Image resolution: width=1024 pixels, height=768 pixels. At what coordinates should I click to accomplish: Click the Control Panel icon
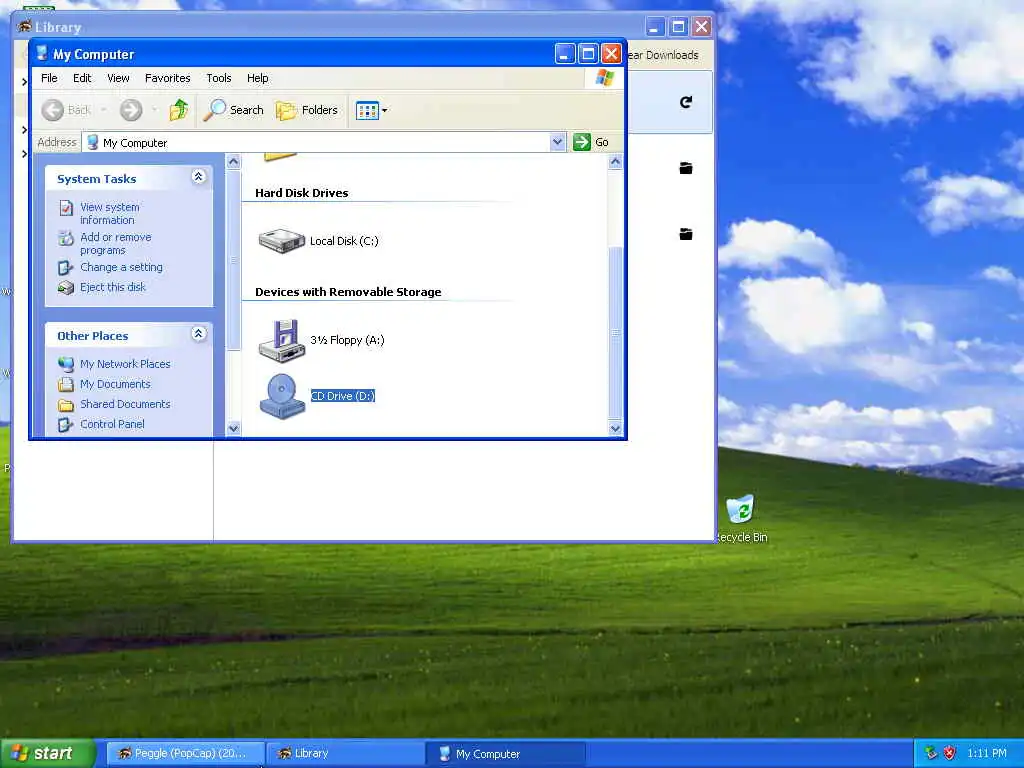(x=65, y=424)
